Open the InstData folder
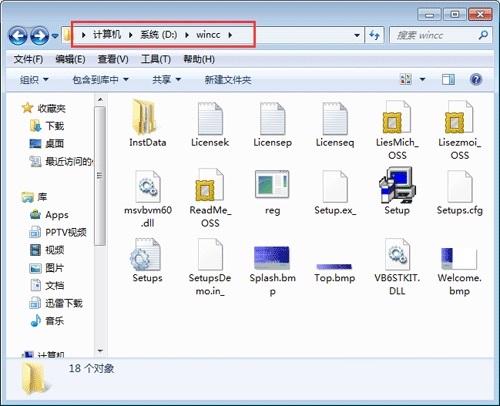Image resolution: width=500 pixels, height=406 pixels. [x=147, y=123]
